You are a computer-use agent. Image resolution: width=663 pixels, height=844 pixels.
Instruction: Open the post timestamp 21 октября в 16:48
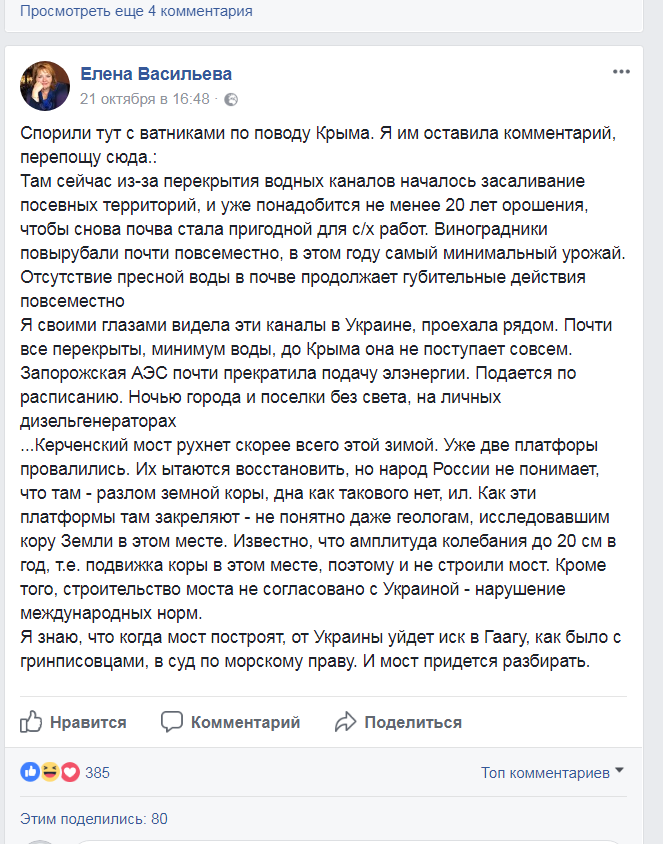[x=145, y=99]
